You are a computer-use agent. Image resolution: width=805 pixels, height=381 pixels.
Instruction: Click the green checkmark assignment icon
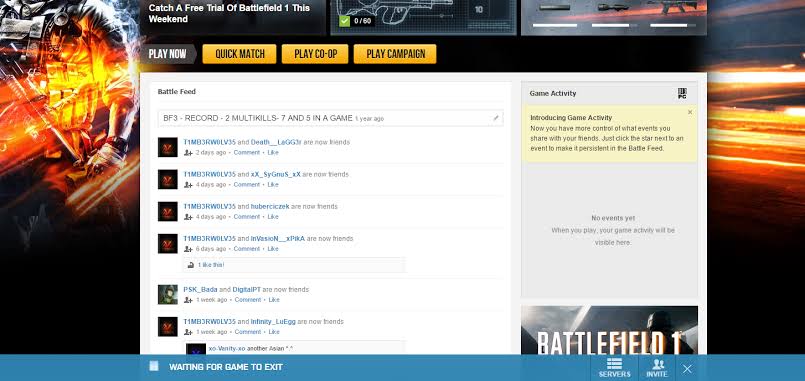[x=344, y=21]
